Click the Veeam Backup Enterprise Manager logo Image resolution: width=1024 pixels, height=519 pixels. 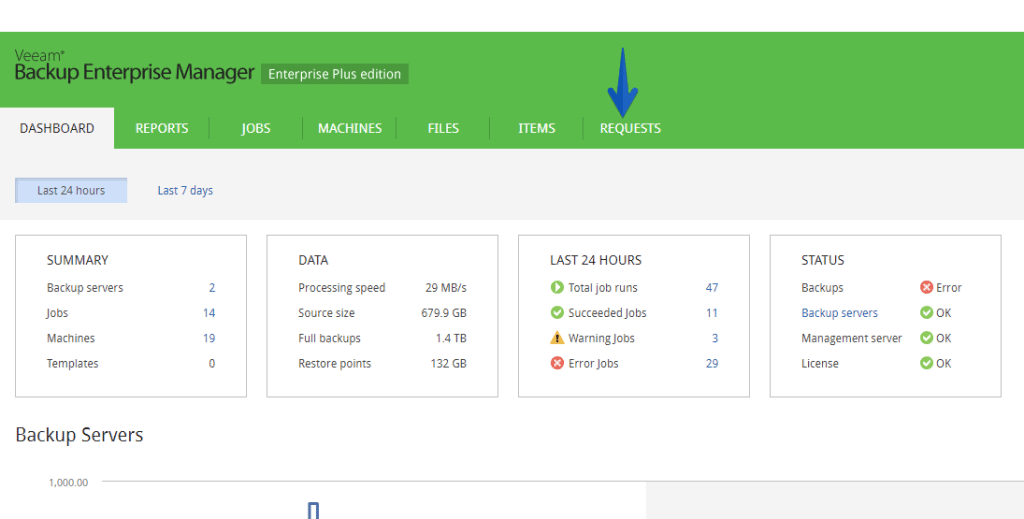coord(134,66)
